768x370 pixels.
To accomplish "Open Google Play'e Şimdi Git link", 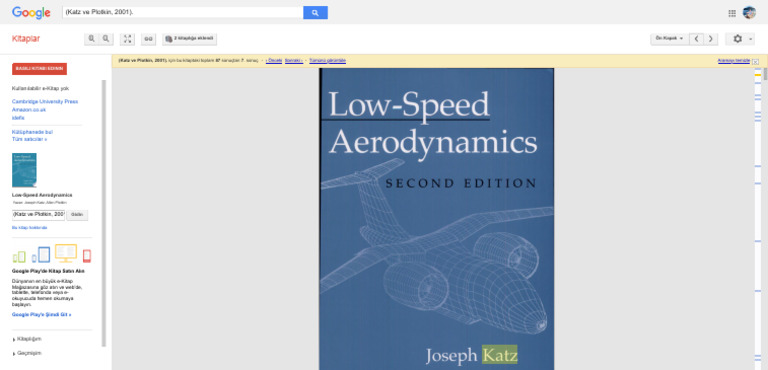I will pos(42,315).
